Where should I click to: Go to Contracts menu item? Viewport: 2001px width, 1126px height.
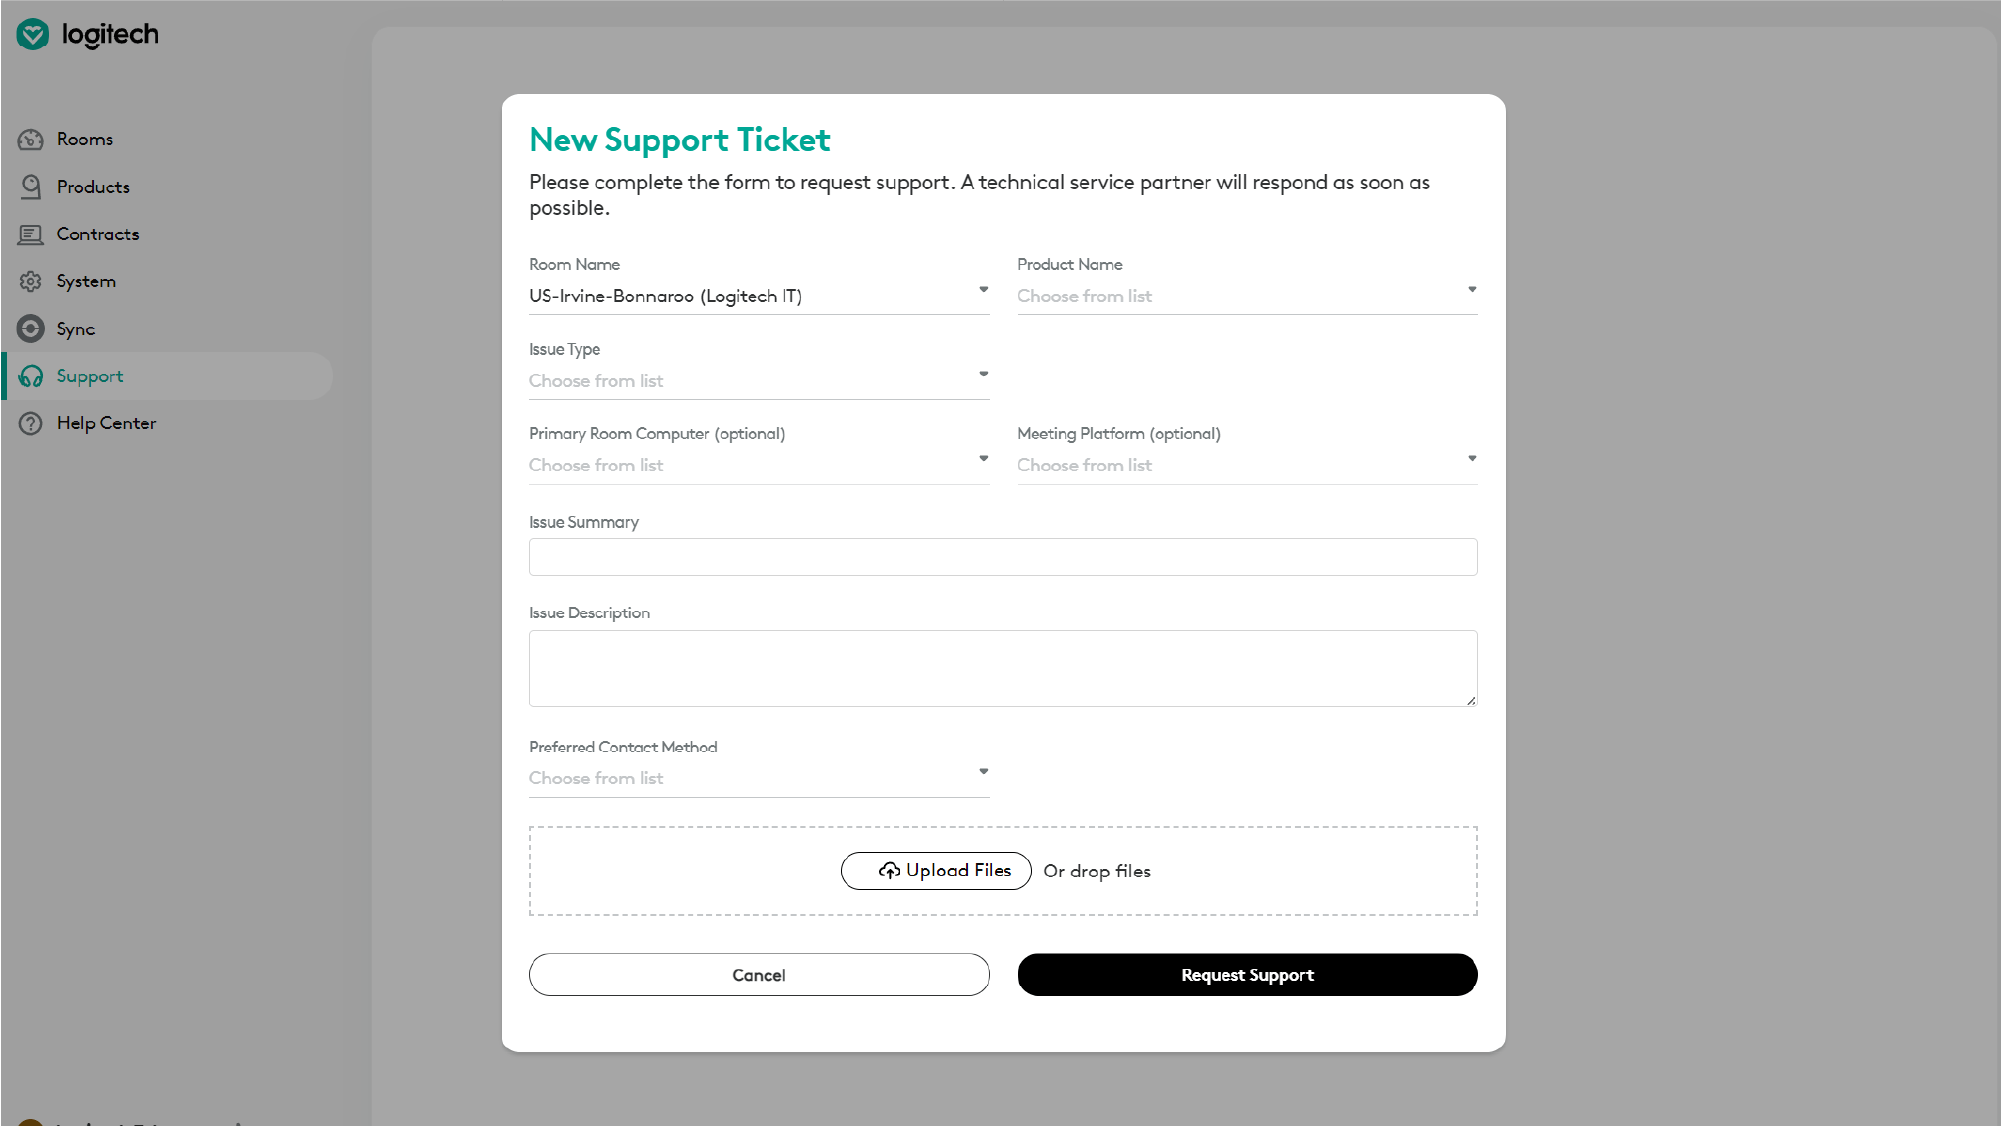click(98, 235)
